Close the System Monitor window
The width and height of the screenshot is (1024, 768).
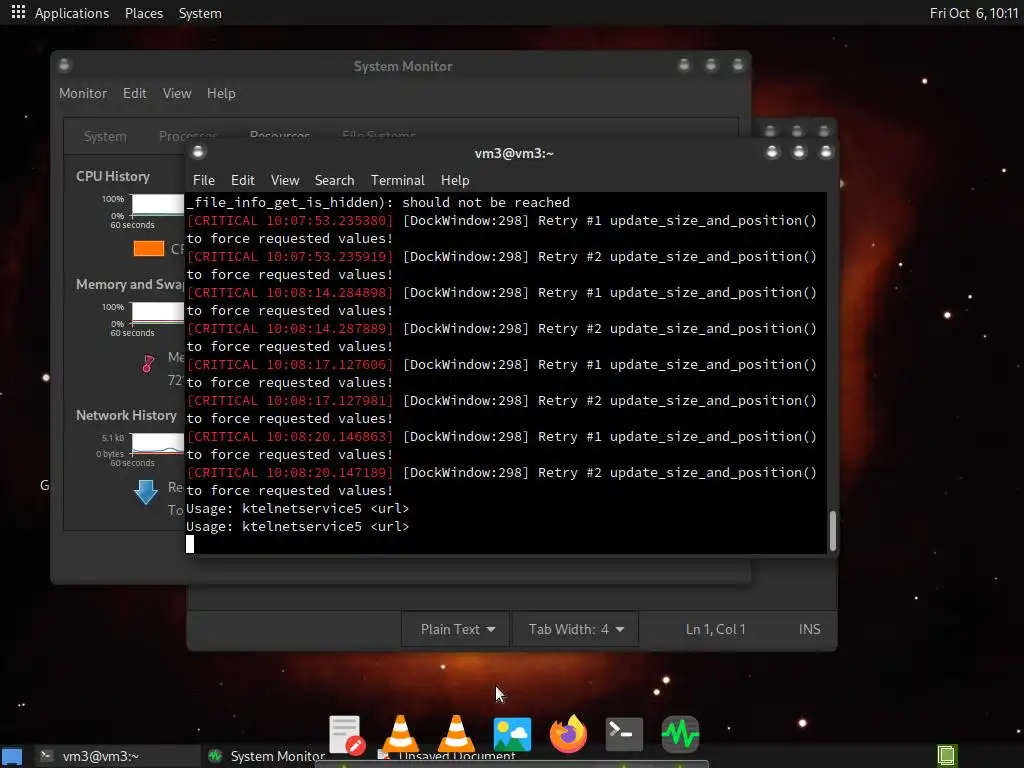click(737, 65)
